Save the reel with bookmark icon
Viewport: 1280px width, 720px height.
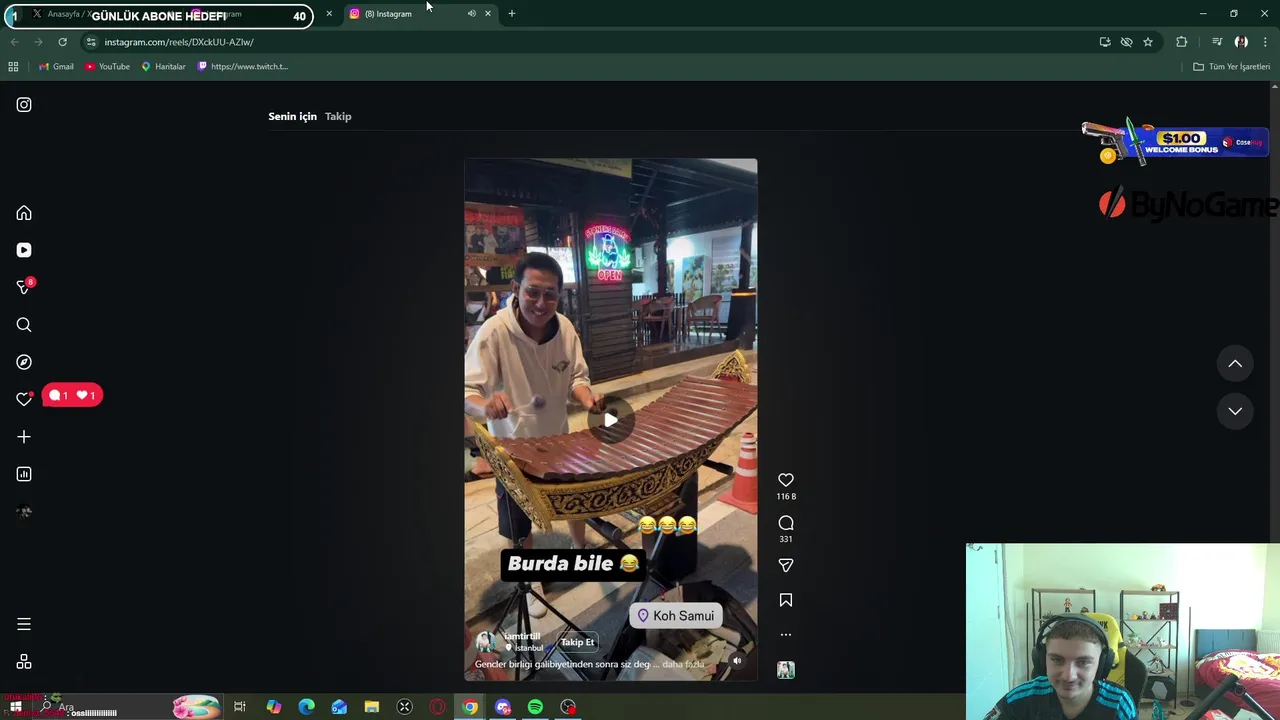point(786,600)
